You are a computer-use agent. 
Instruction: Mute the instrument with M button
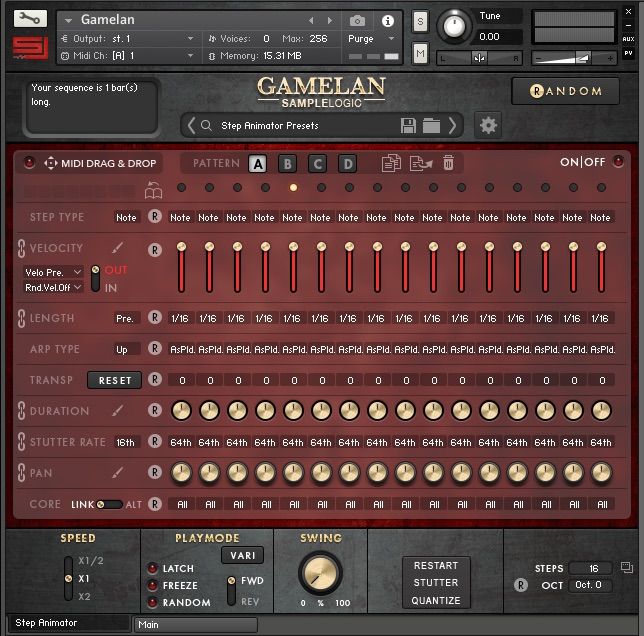(420, 53)
